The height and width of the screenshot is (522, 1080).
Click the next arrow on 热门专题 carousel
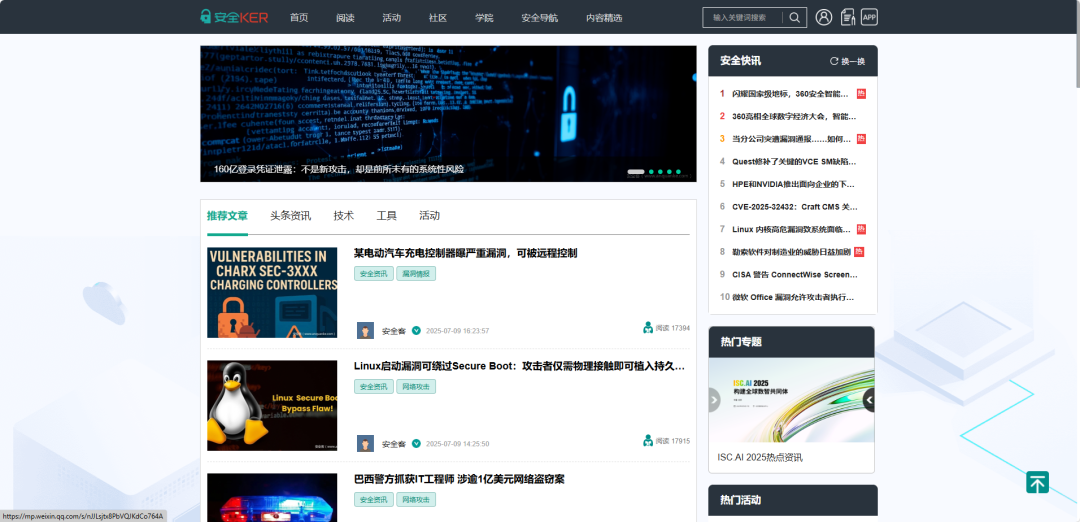click(x=869, y=400)
